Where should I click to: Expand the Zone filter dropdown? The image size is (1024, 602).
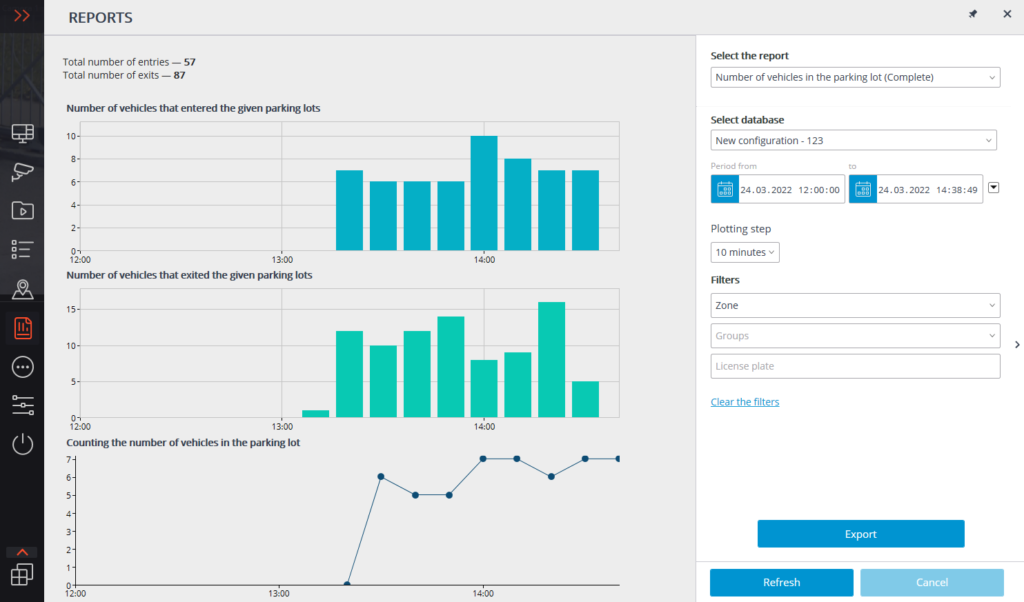pyautogui.click(x=855, y=305)
